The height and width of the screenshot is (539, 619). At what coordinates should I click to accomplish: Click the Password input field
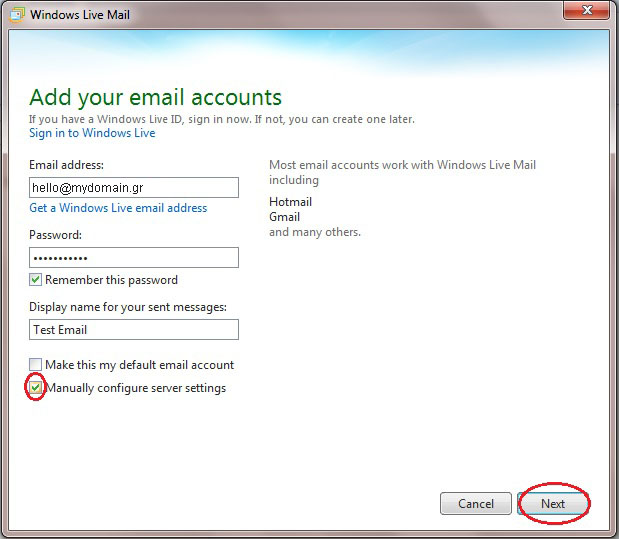click(x=134, y=257)
